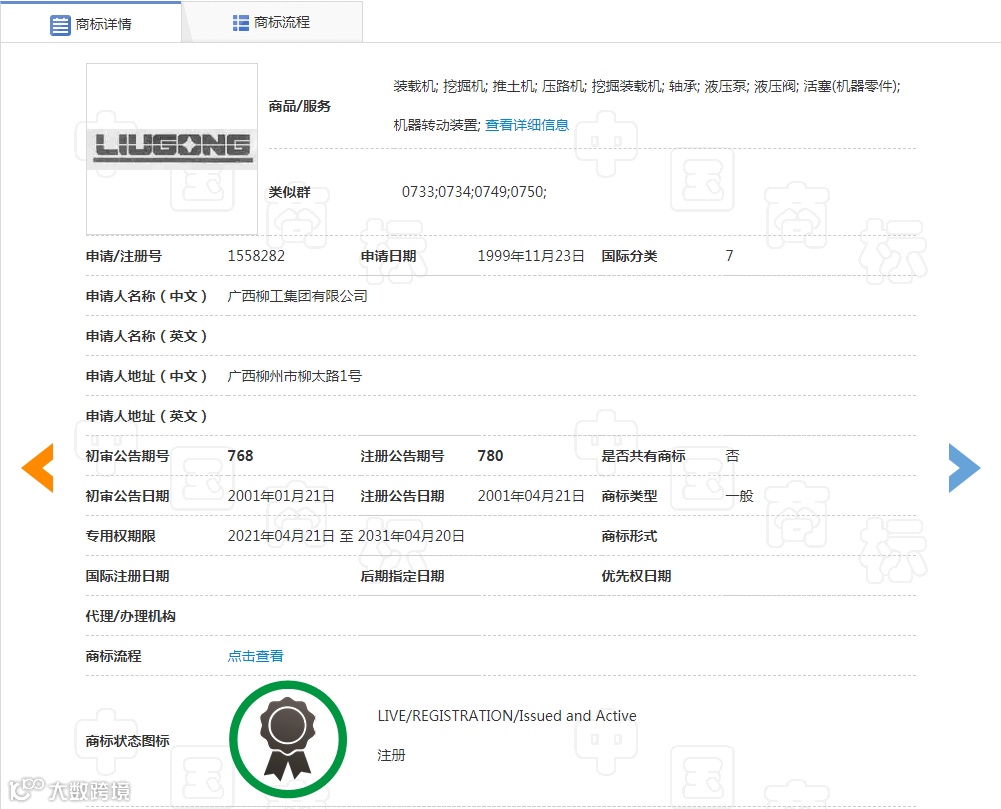Select registration announcement date 2001年04月21日

[x=531, y=496]
